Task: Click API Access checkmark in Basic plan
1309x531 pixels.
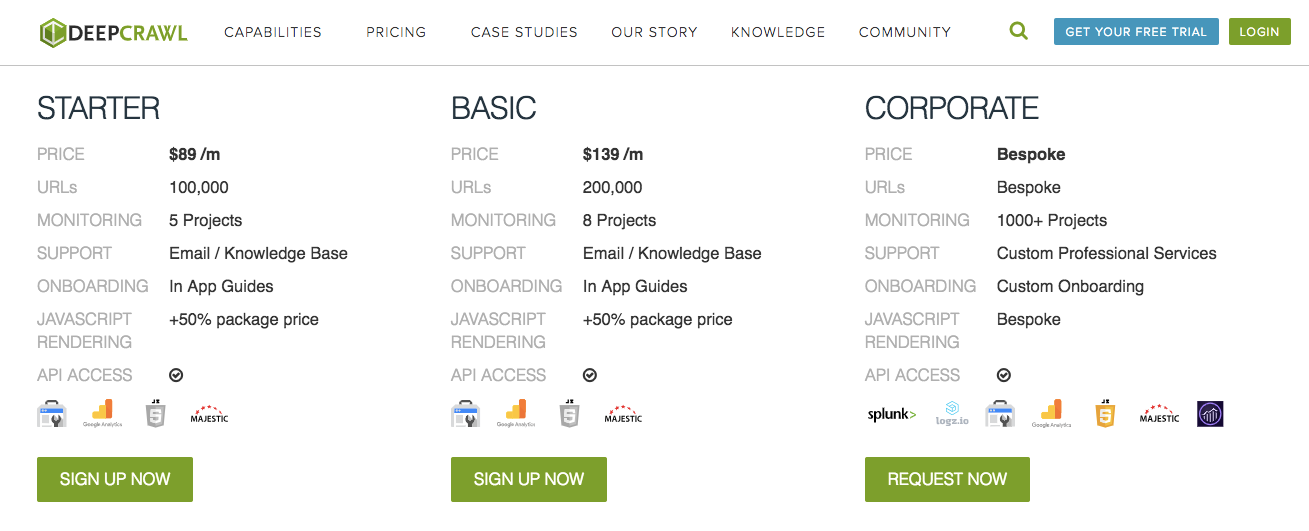Action: click(x=590, y=375)
